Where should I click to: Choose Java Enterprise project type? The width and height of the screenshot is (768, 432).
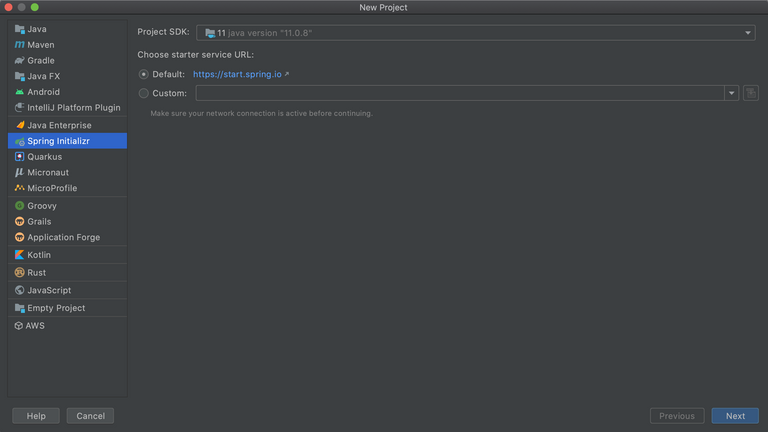click(68, 125)
